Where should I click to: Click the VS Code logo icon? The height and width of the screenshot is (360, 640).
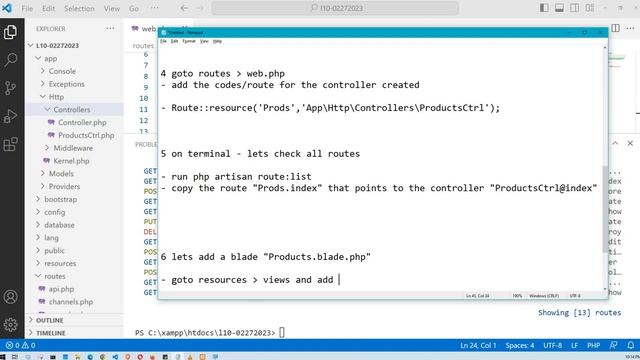7,8
